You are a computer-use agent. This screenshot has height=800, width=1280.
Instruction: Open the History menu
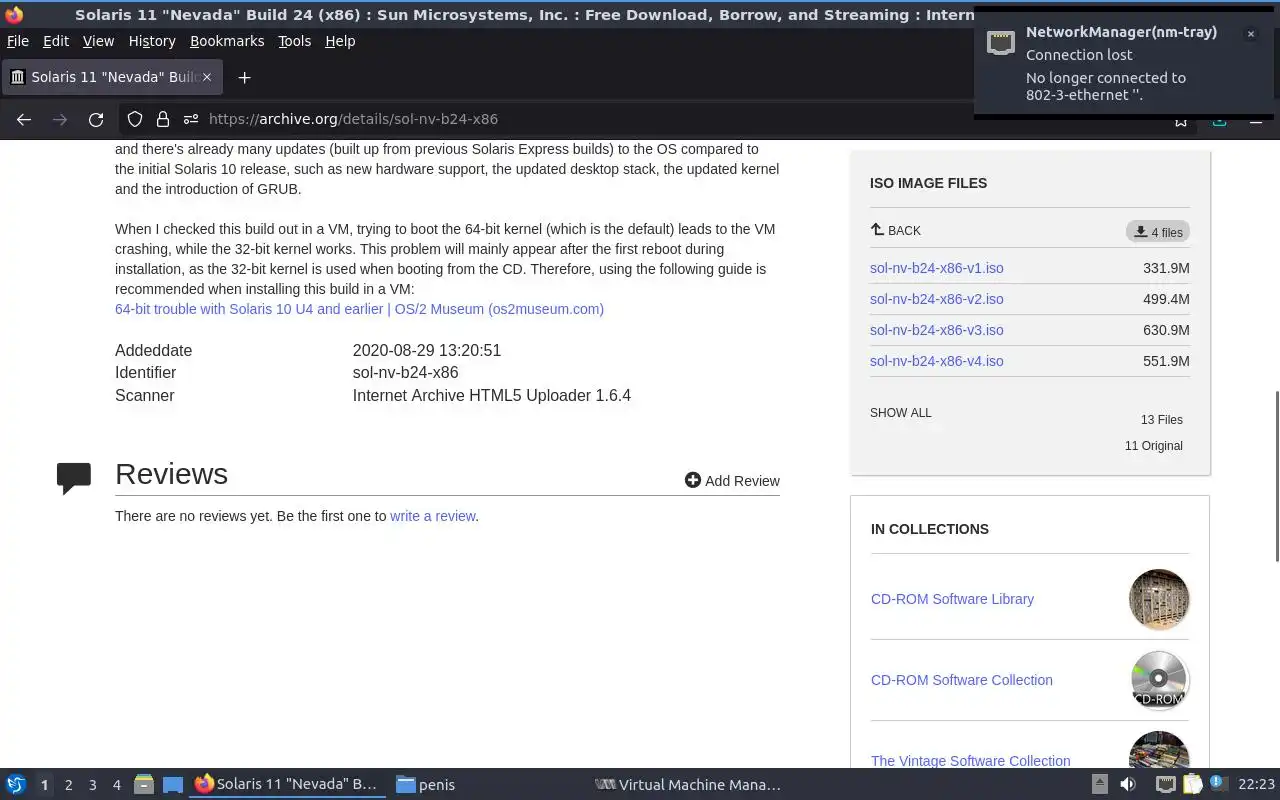point(152,41)
